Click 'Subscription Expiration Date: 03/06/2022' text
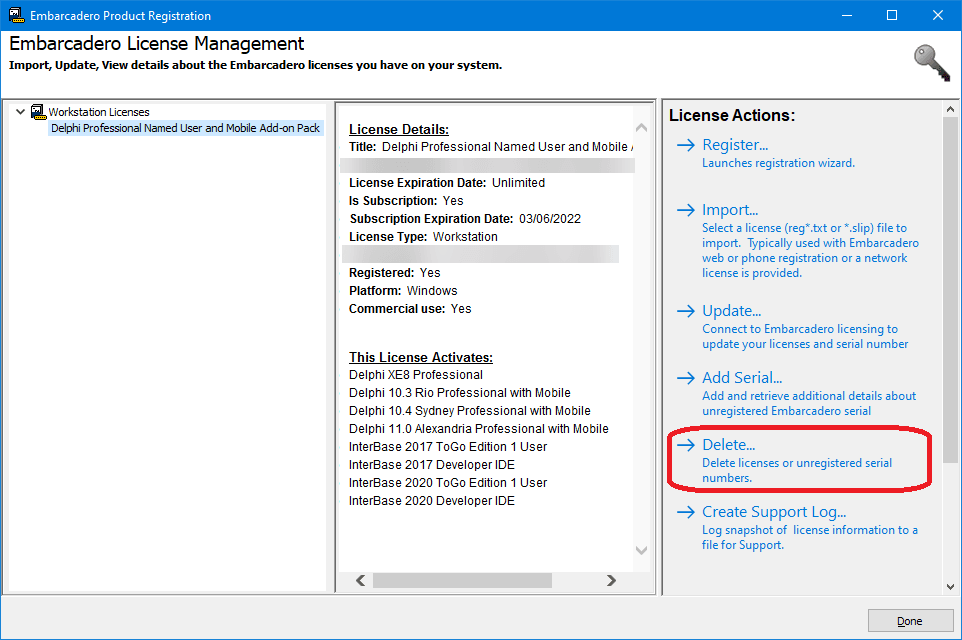The width and height of the screenshot is (962, 640). tap(465, 219)
